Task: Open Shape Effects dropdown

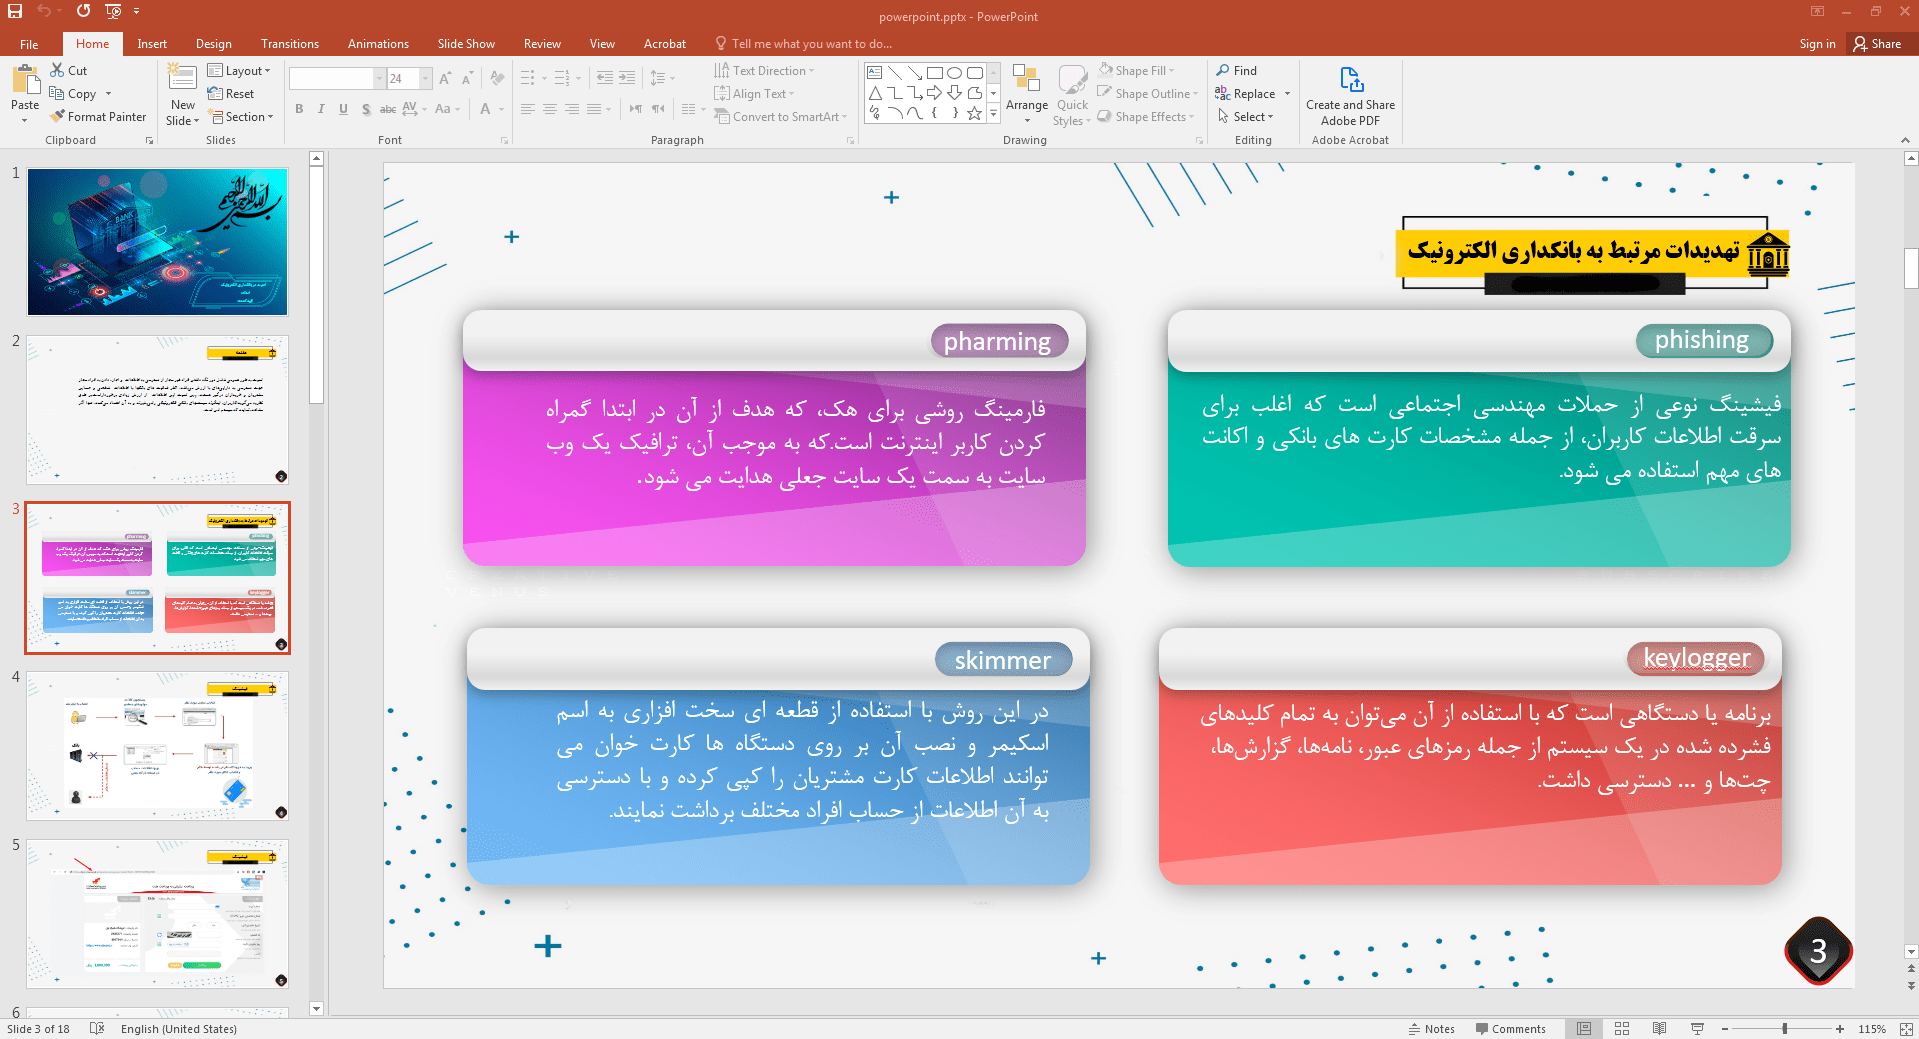Action: pos(1146,117)
